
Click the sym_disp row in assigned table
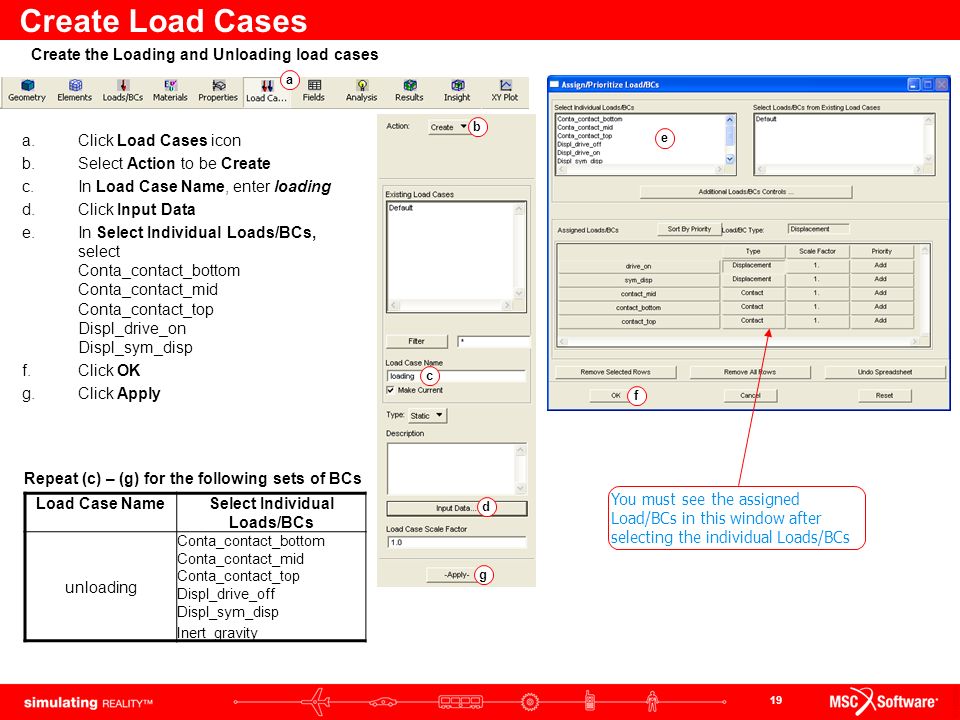pyautogui.click(x=639, y=280)
